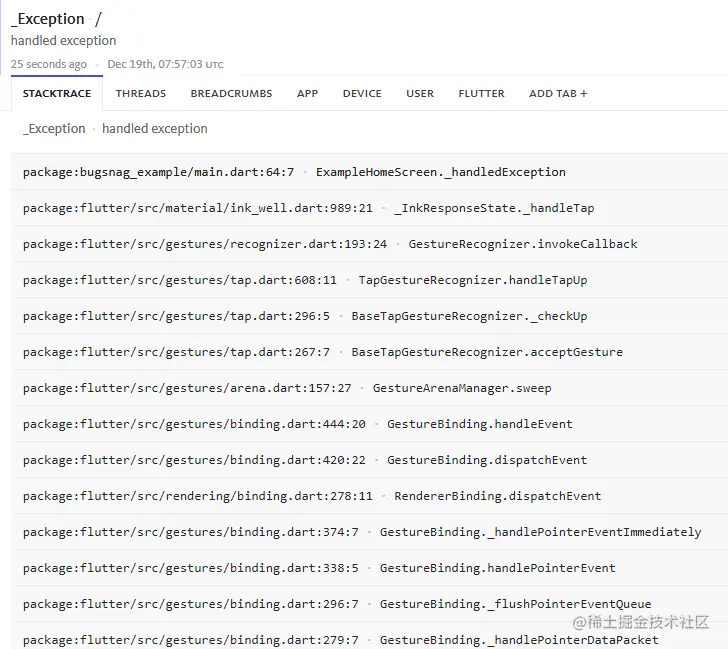Screen dimensions: 728x649
Task: Click GestureBinding.handlePointerEvent method name
Action: pyautogui.click(x=498, y=568)
